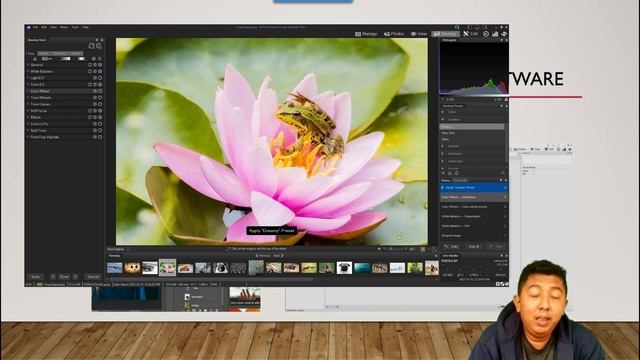Adjust the zoom slider below the image
Viewport: 640px width, 360px height.
(395, 249)
